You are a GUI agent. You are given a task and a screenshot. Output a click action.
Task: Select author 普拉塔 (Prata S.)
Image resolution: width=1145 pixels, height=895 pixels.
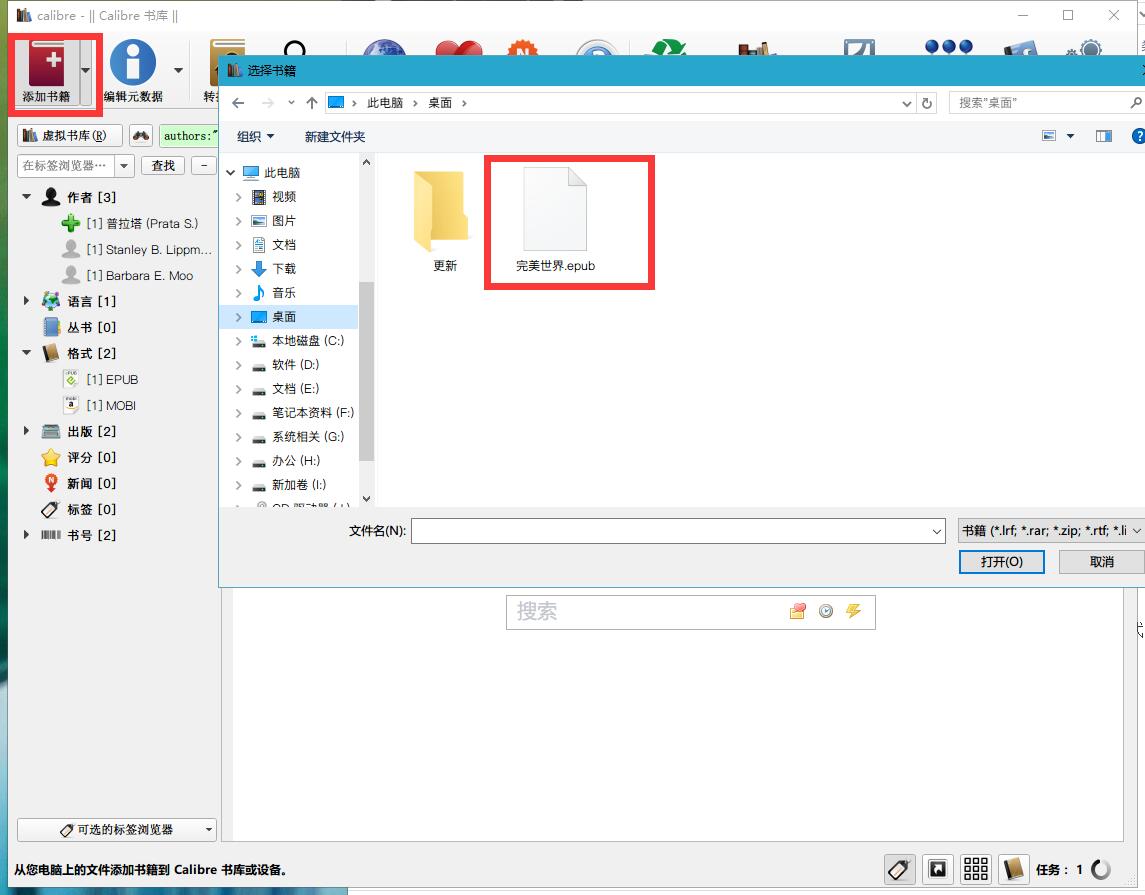142,223
